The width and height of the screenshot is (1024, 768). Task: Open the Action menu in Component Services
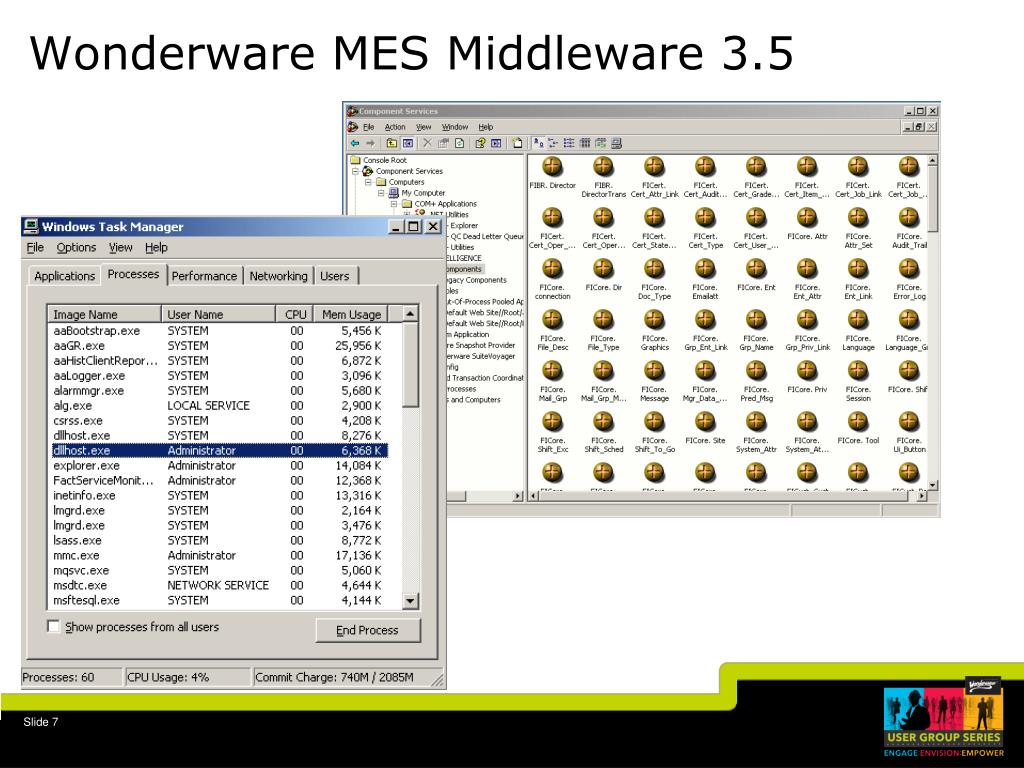pyautogui.click(x=394, y=127)
